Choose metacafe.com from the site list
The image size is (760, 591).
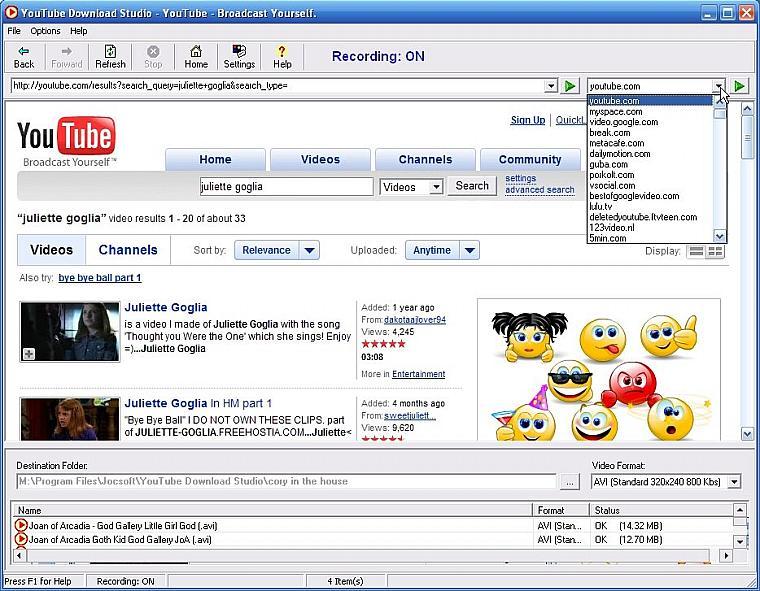[616, 143]
